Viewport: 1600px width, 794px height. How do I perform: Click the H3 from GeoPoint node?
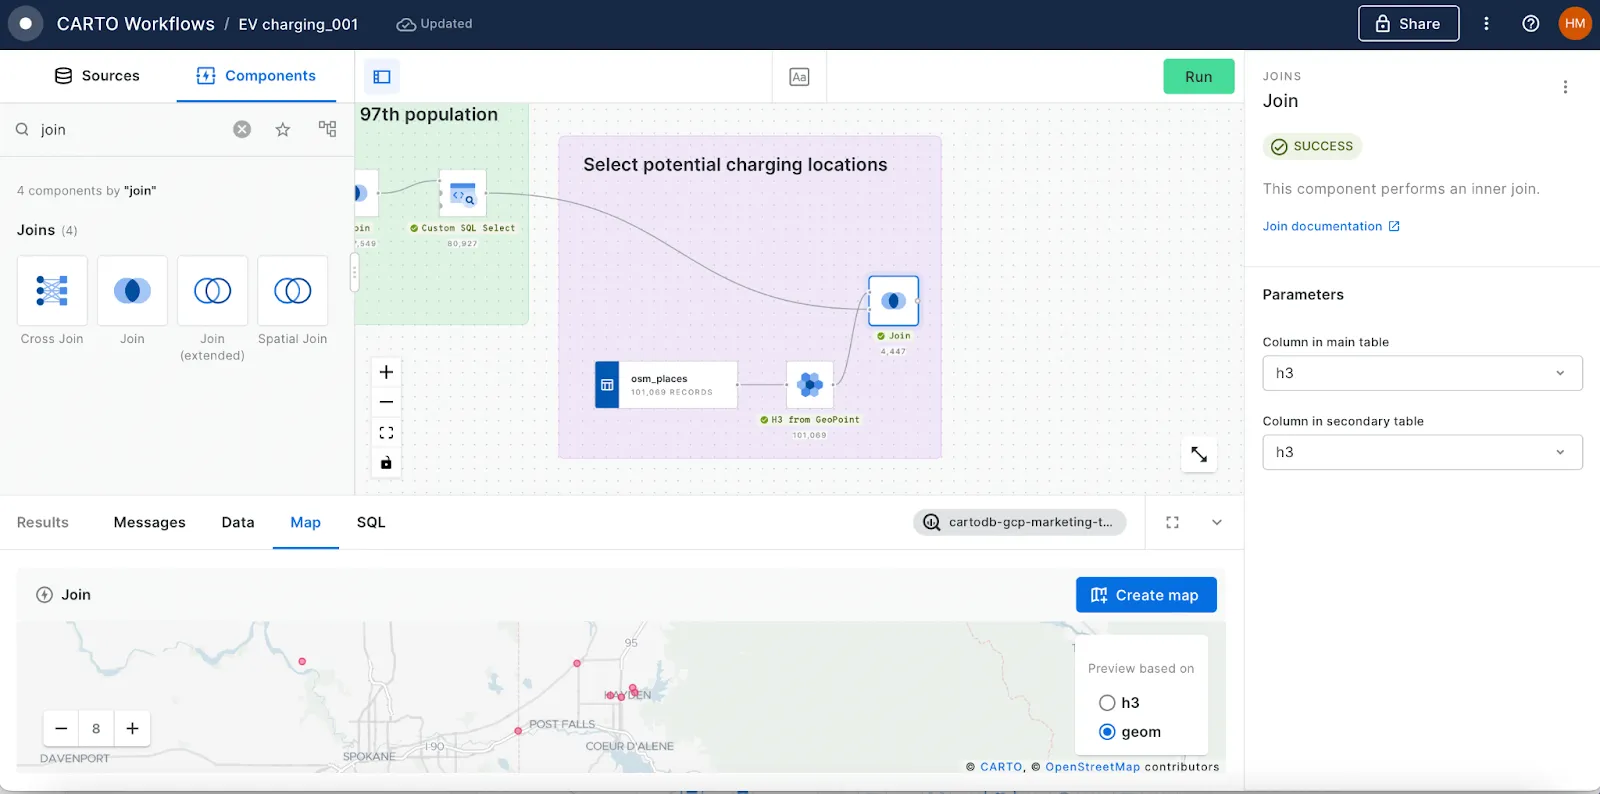point(810,384)
